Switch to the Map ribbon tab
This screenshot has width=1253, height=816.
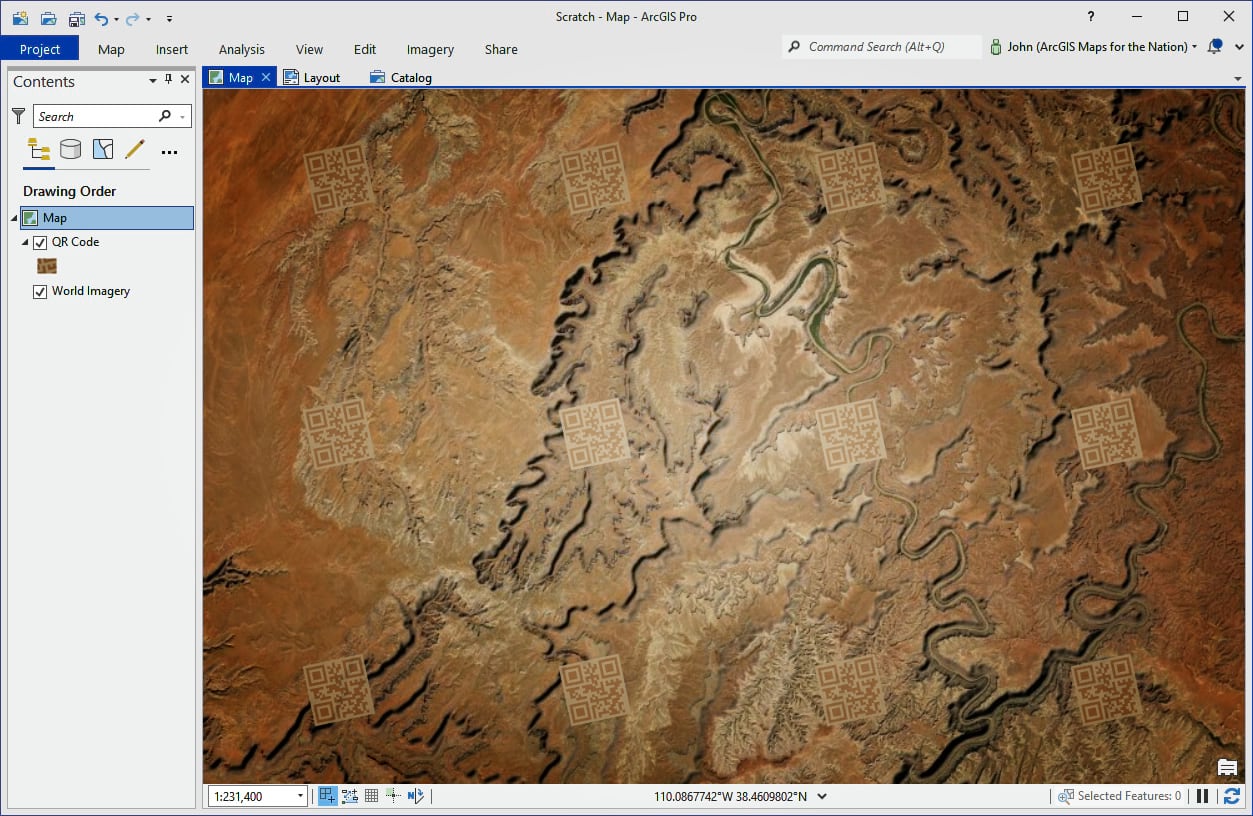tap(111, 49)
